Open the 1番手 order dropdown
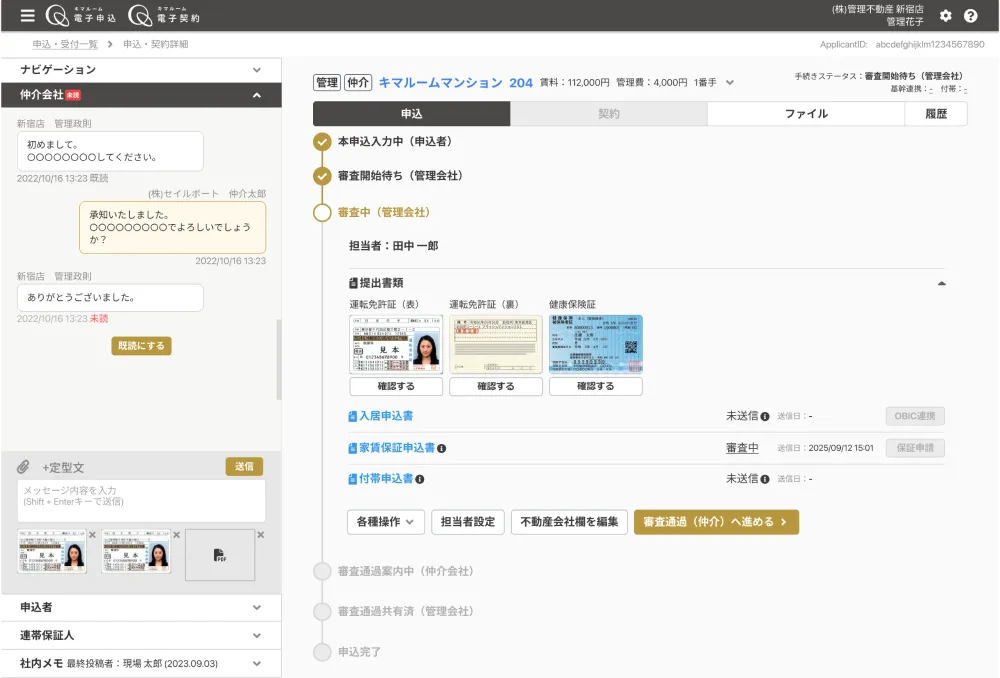The height and width of the screenshot is (678, 1000). click(730, 83)
